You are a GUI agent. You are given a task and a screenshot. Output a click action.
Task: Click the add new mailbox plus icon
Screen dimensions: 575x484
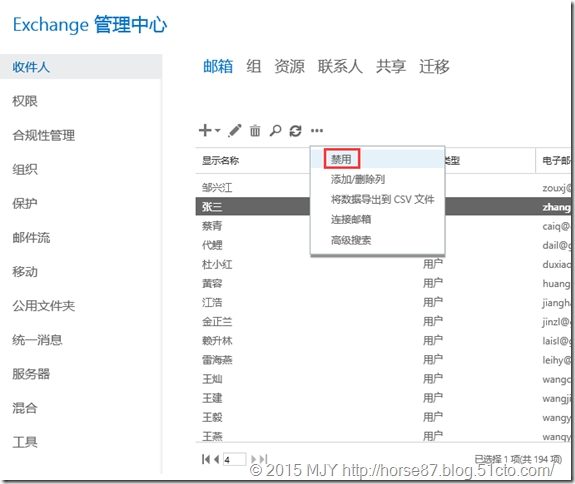coord(205,131)
